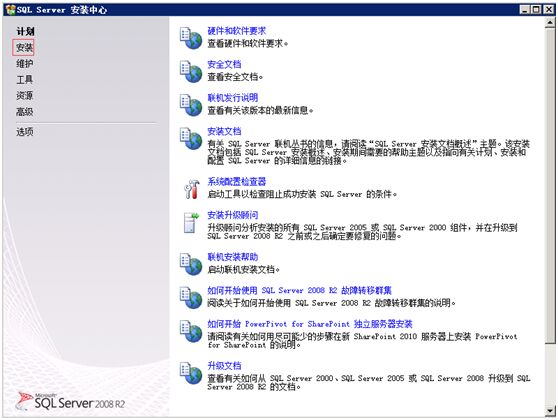Click the text 启动工具以检查阻止成功安装 SQL Server 的条件。
Screen dimensions: 558x420
point(302,194)
